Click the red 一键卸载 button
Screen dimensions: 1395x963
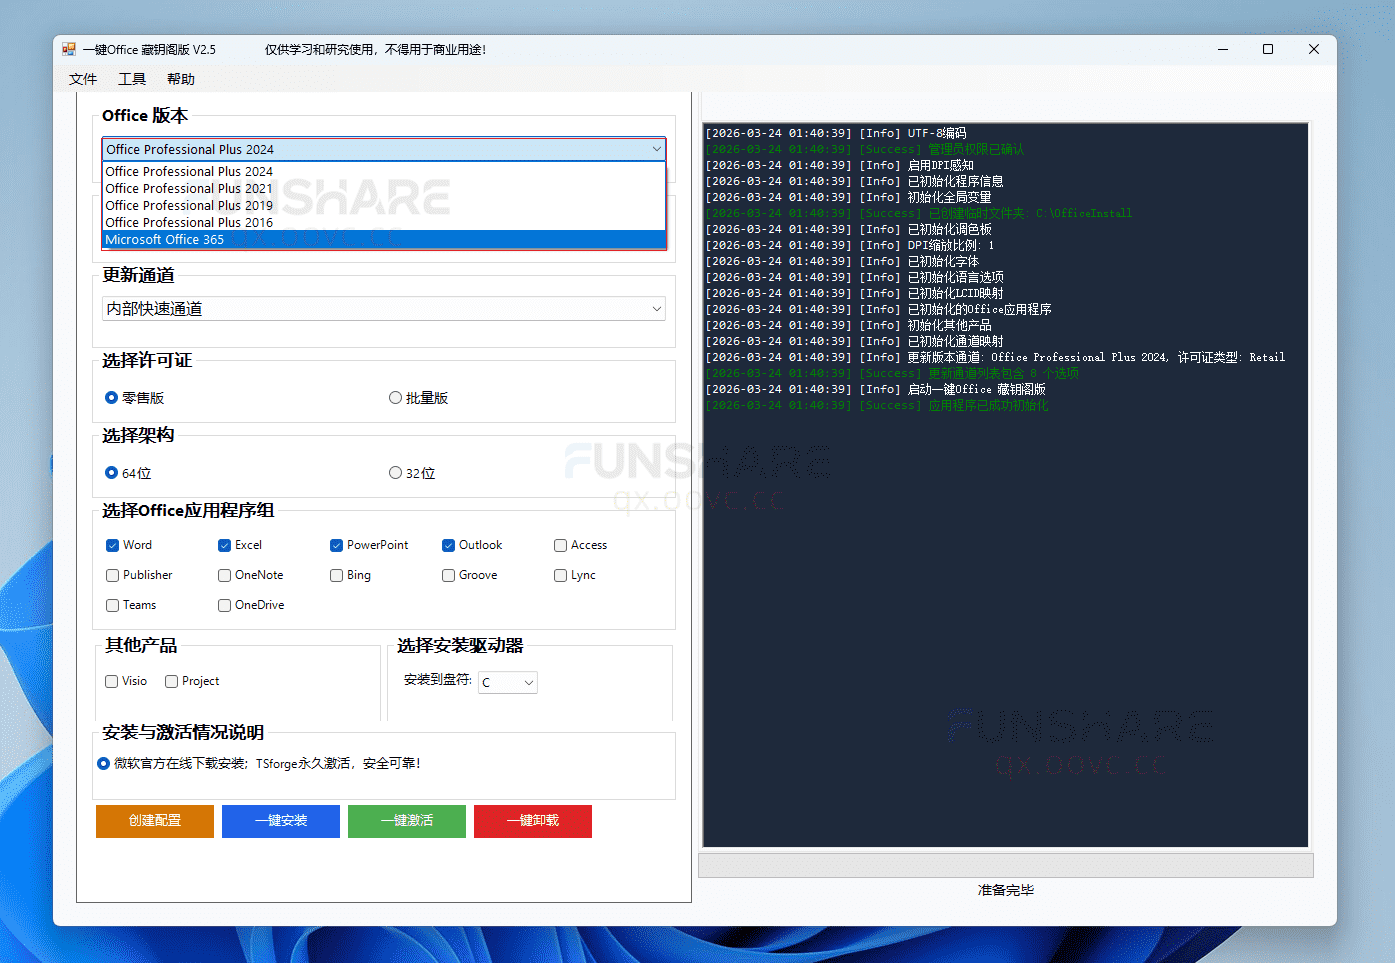(533, 821)
